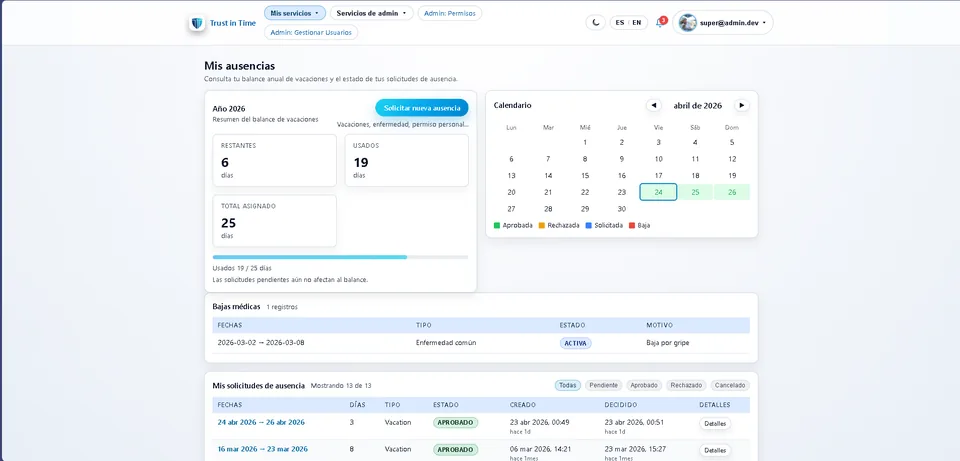Filter requests by Todas
The width and height of the screenshot is (960, 461).
click(x=568, y=385)
